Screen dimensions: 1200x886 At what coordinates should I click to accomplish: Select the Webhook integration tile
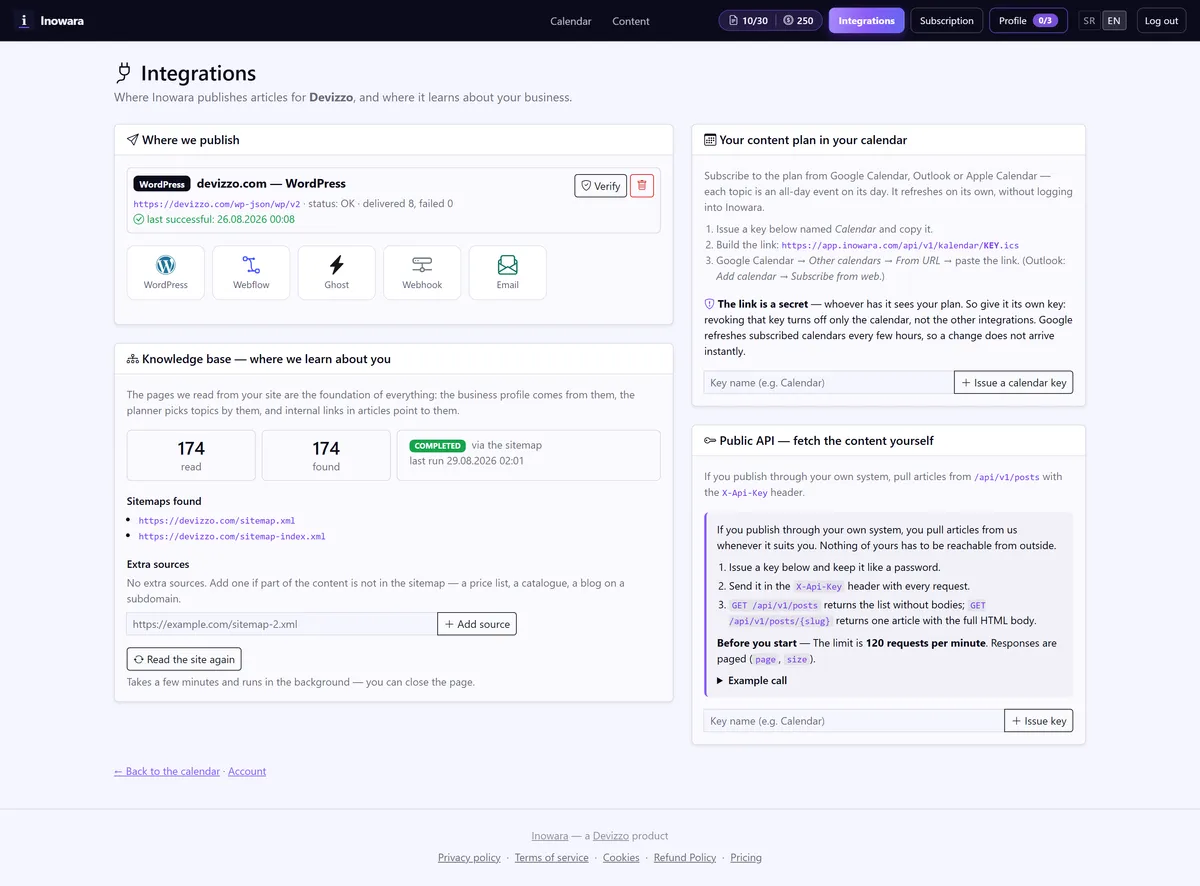[422, 272]
